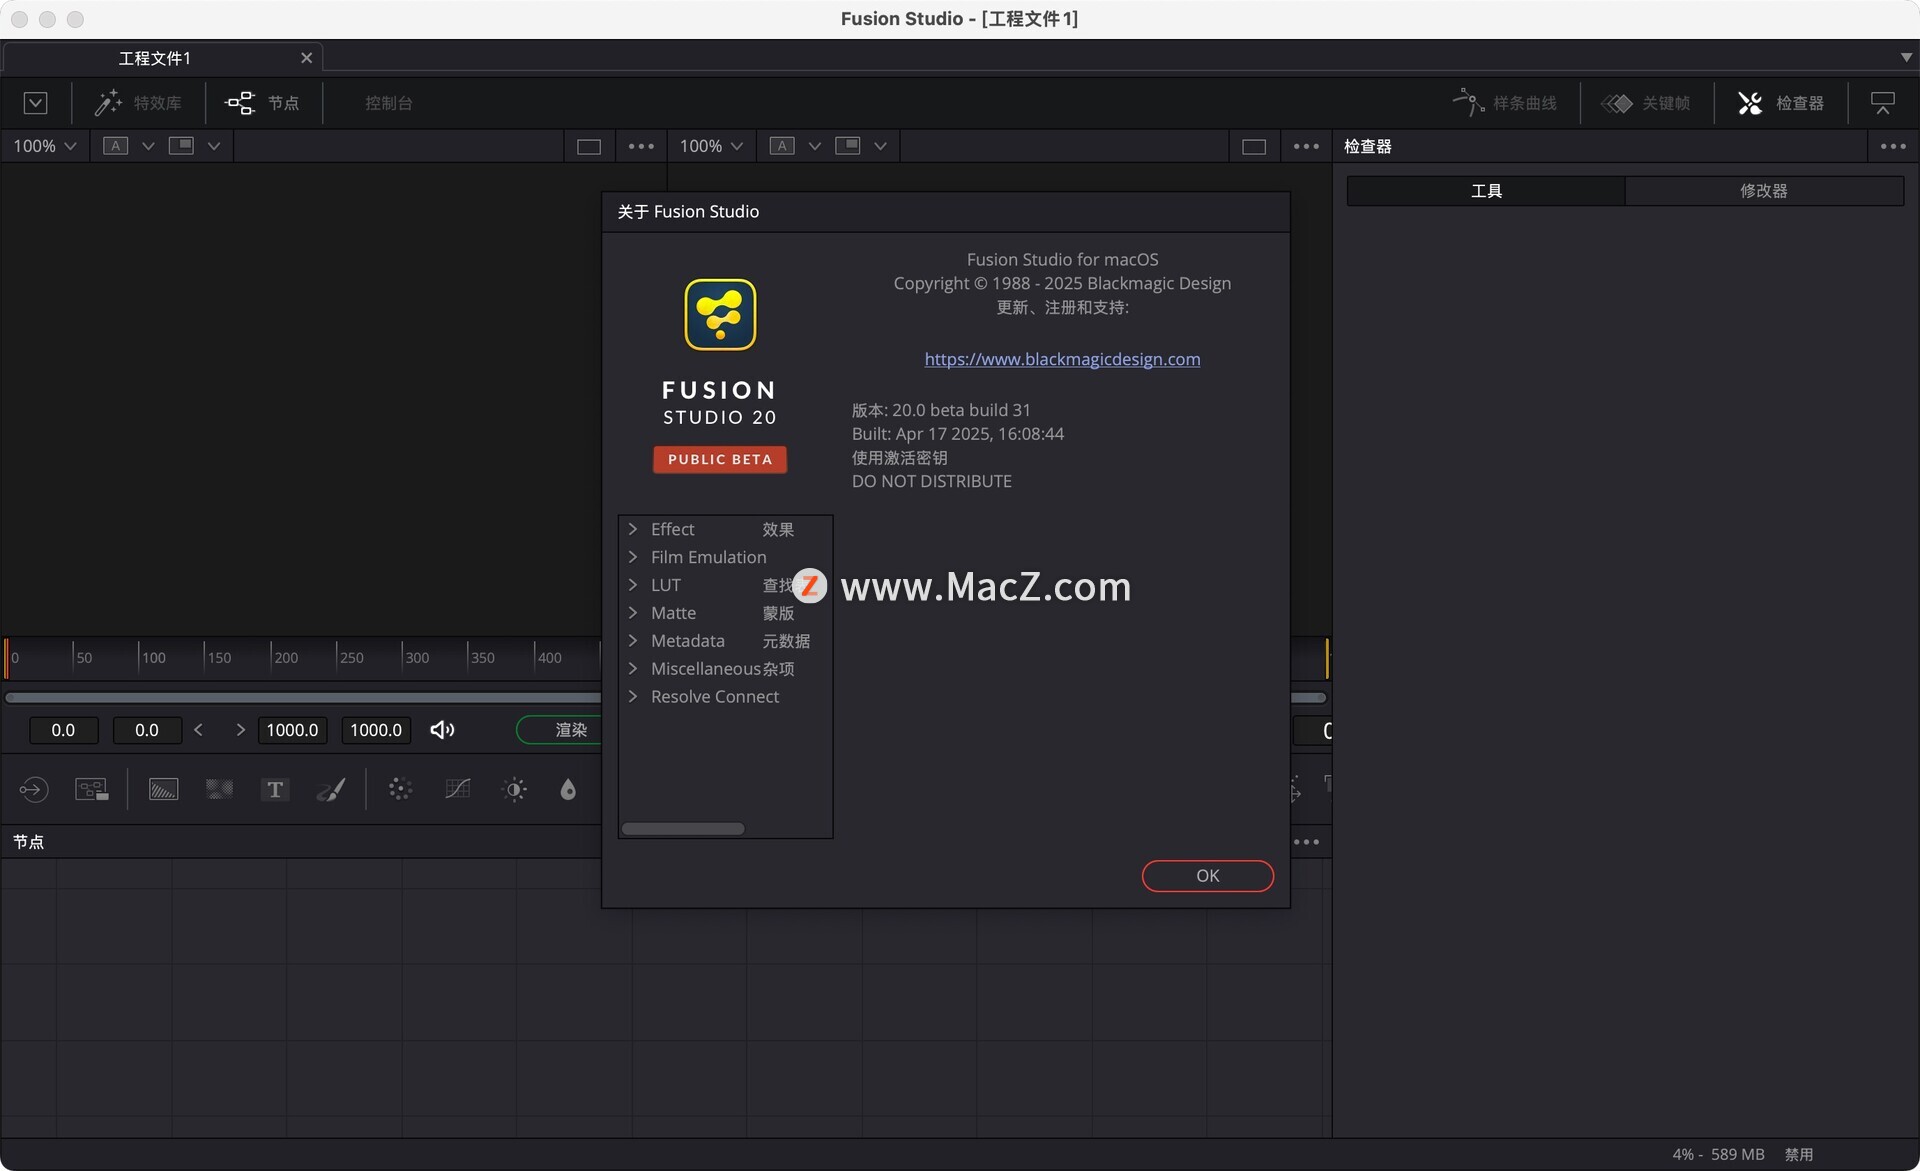Toggle left viewer sub-view picture-in-picture button
1920x1171 pixels.
coord(181,146)
